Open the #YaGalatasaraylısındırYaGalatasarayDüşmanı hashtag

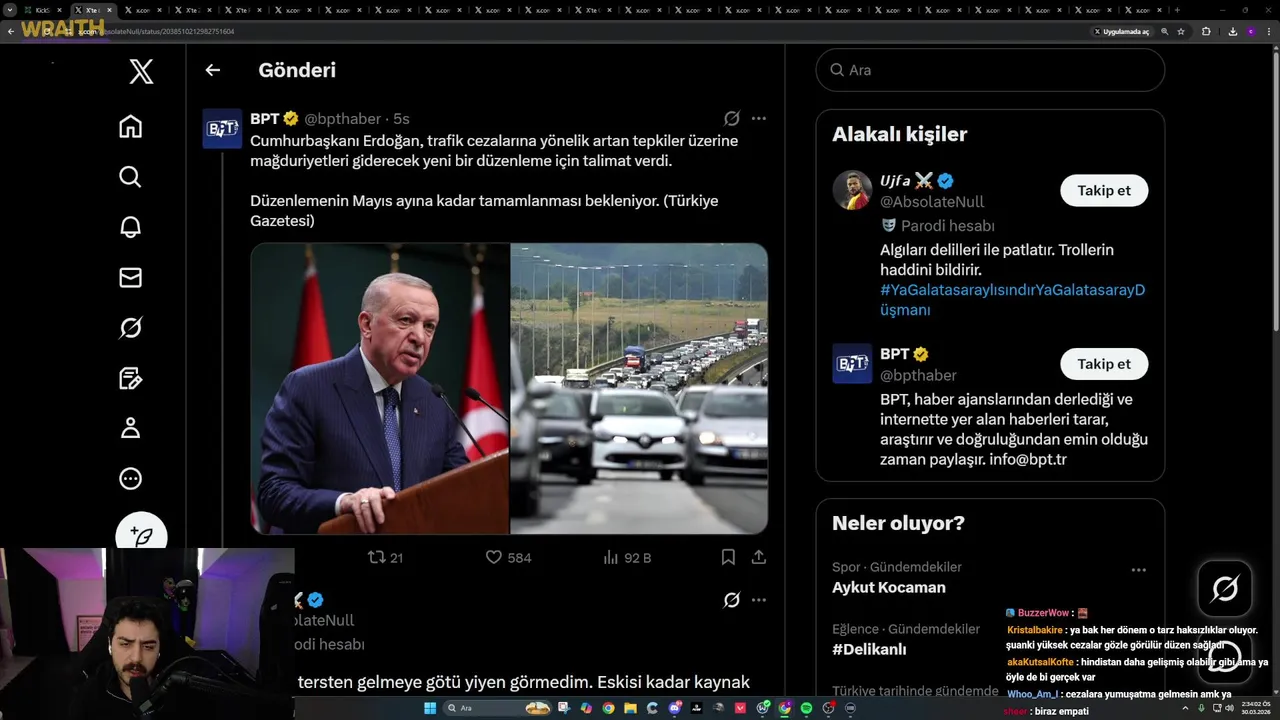click(1012, 300)
